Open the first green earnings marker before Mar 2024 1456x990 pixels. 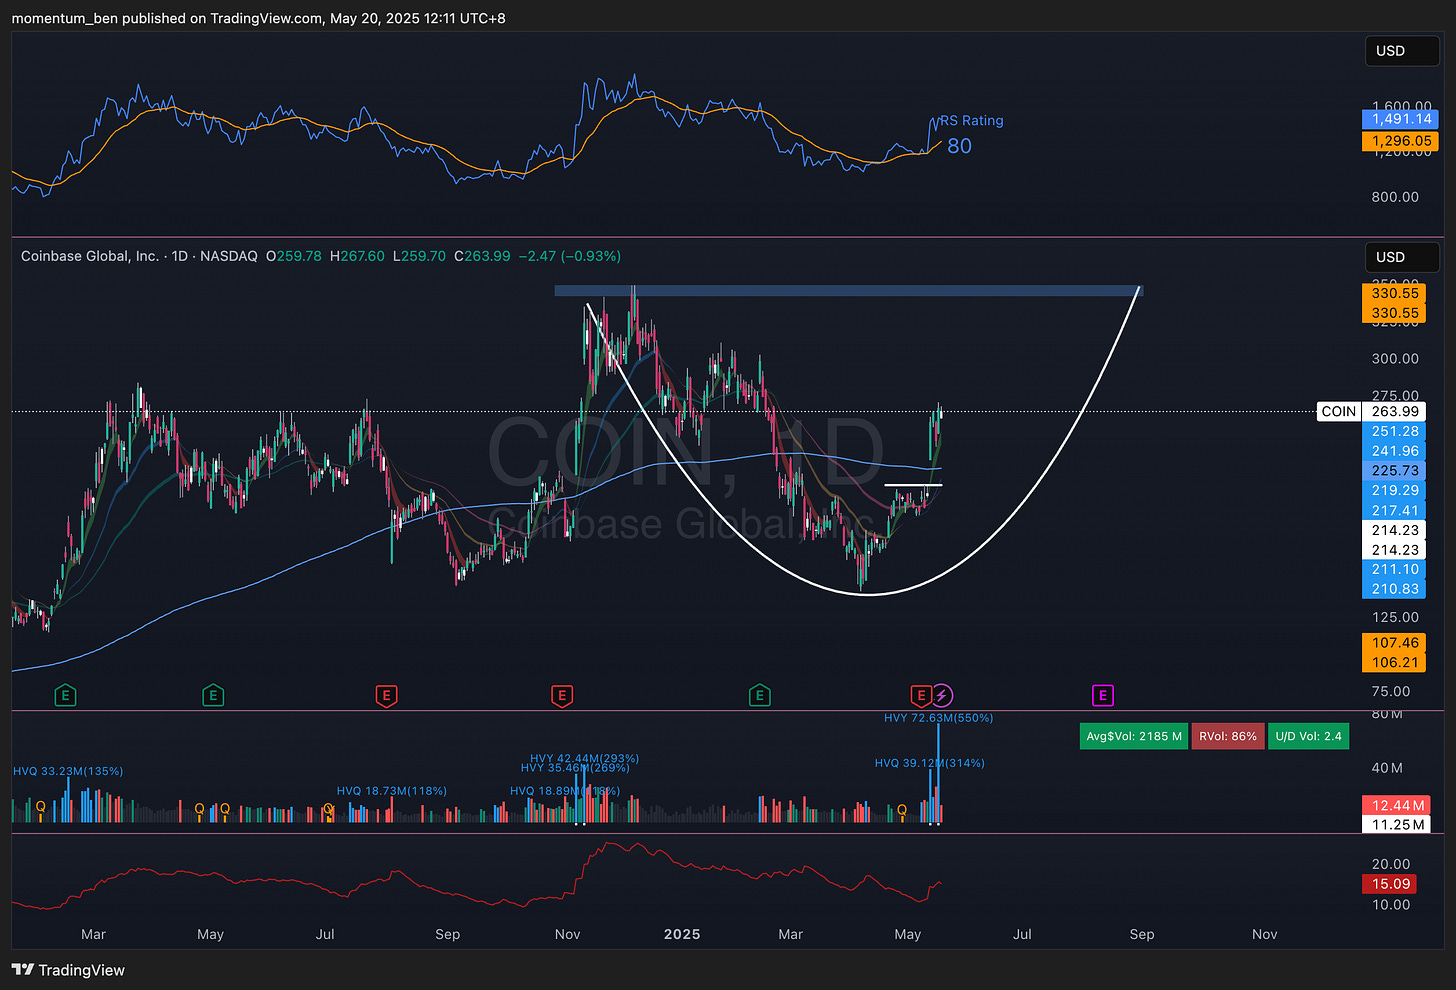65,695
